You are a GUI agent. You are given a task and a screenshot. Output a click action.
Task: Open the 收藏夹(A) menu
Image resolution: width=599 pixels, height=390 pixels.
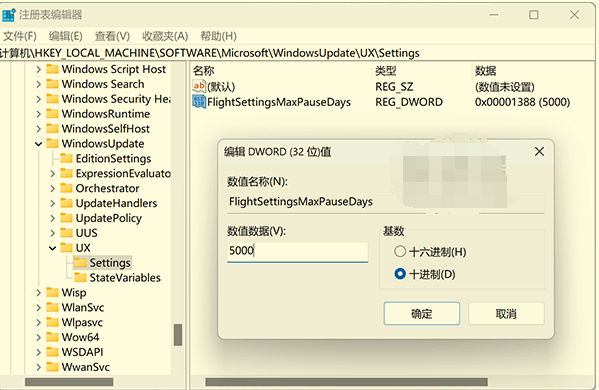coord(165,36)
